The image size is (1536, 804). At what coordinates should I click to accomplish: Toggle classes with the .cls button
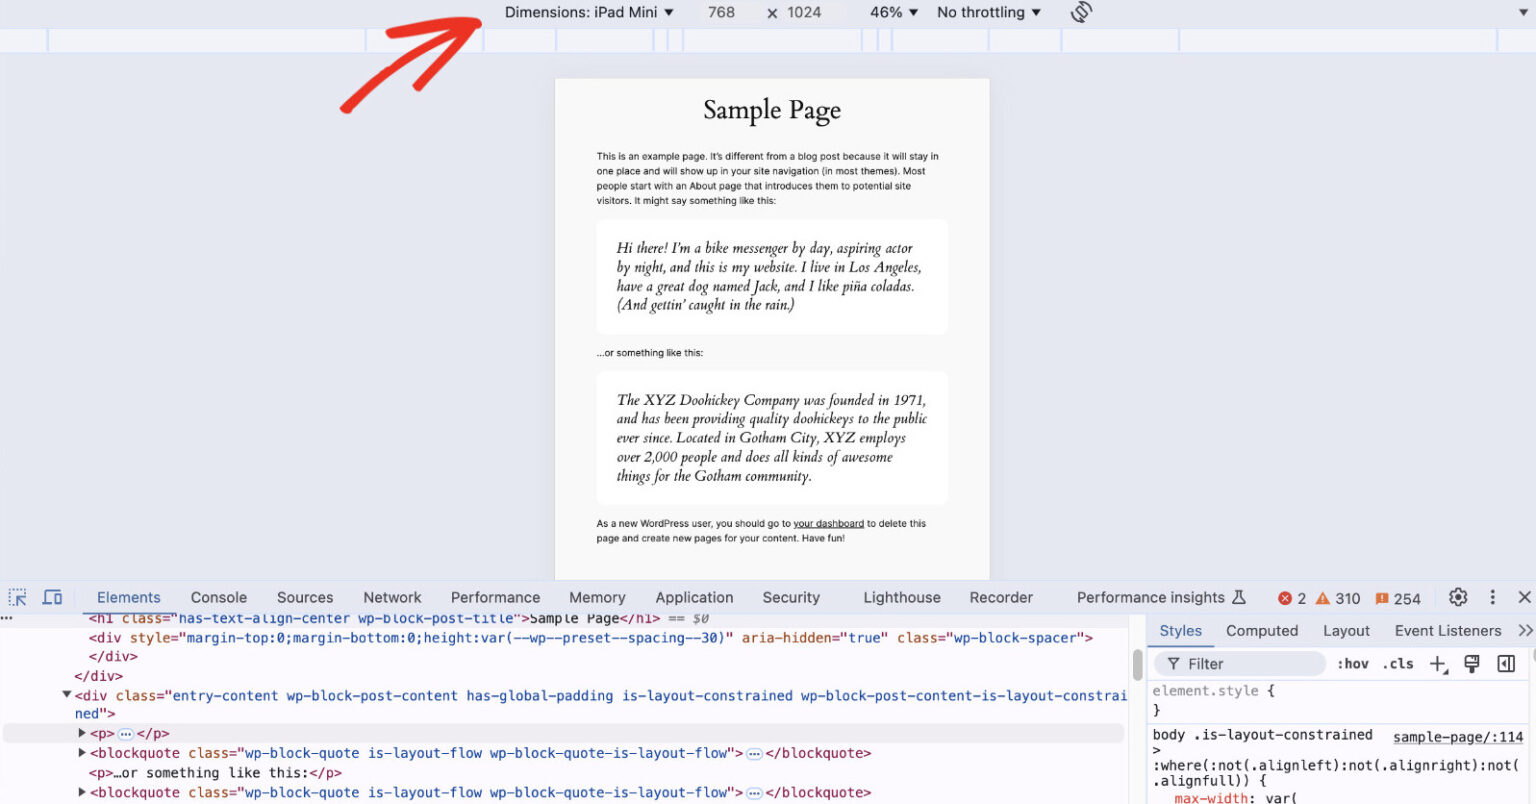click(x=1398, y=663)
